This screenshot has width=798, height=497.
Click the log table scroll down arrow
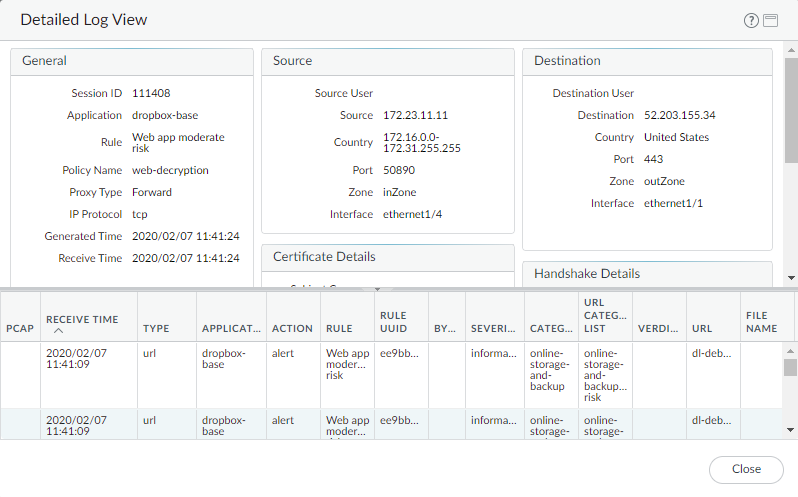coord(791,430)
